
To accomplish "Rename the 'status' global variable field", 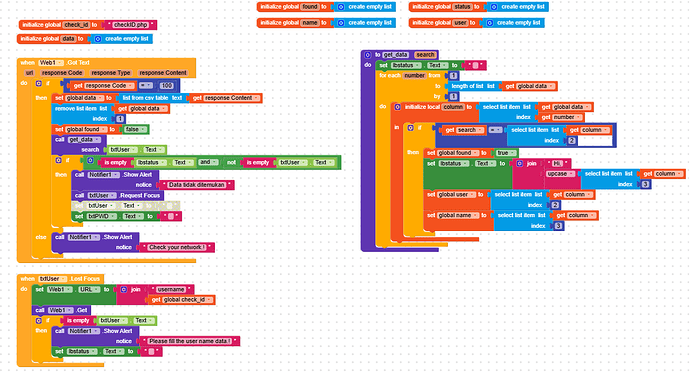I will [x=462, y=7].
